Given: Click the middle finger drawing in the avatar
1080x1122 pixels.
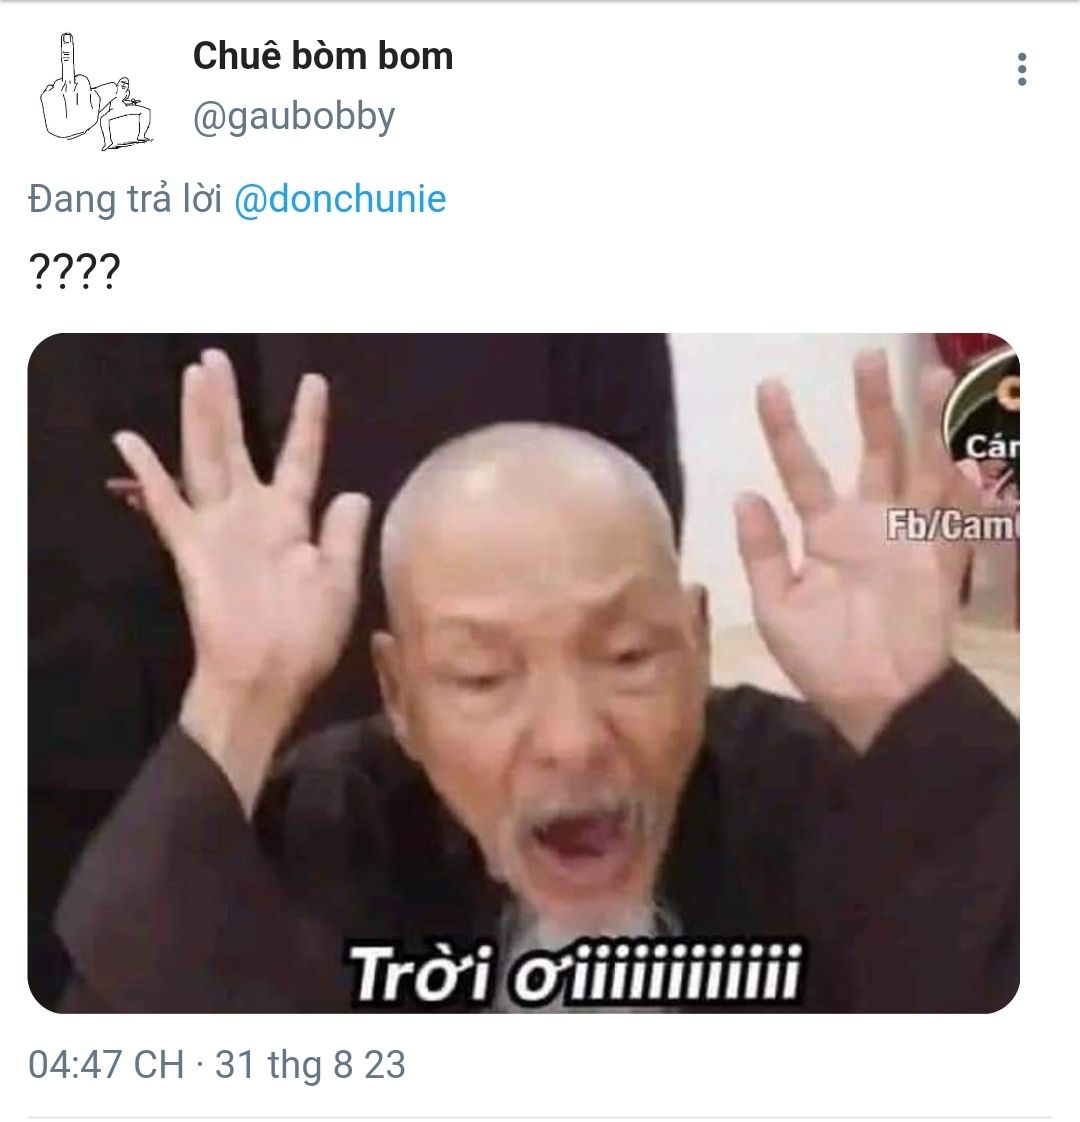Looking at the screenshot, I should point(68,86).
